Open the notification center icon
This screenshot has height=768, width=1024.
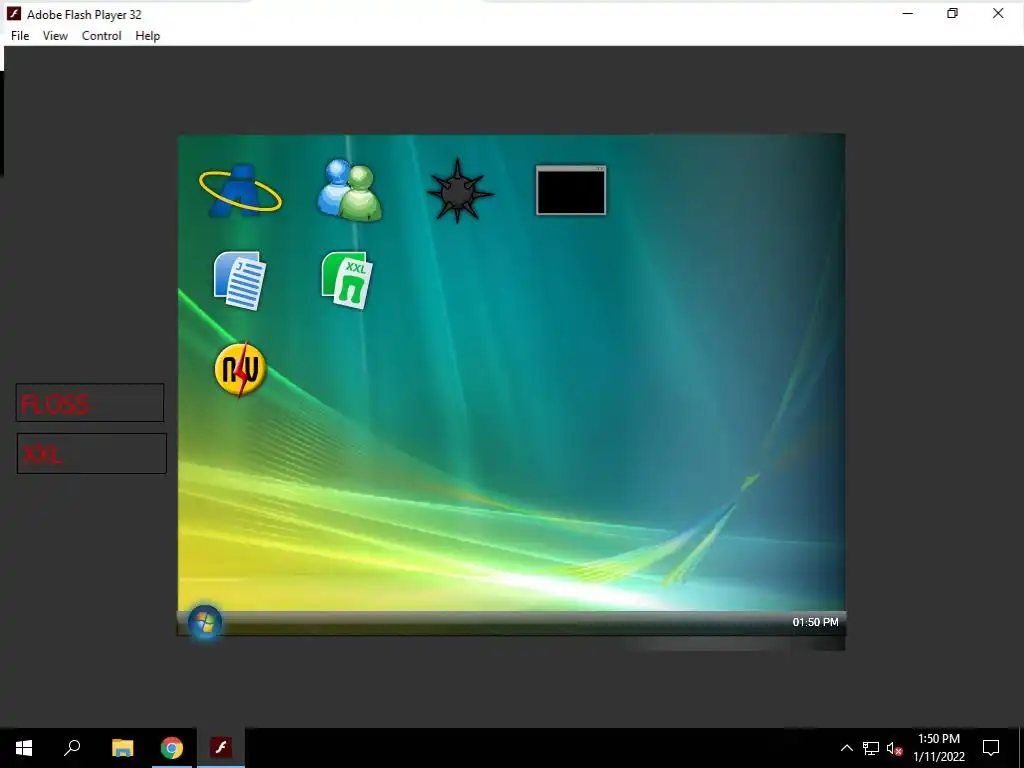coord(991,748)
